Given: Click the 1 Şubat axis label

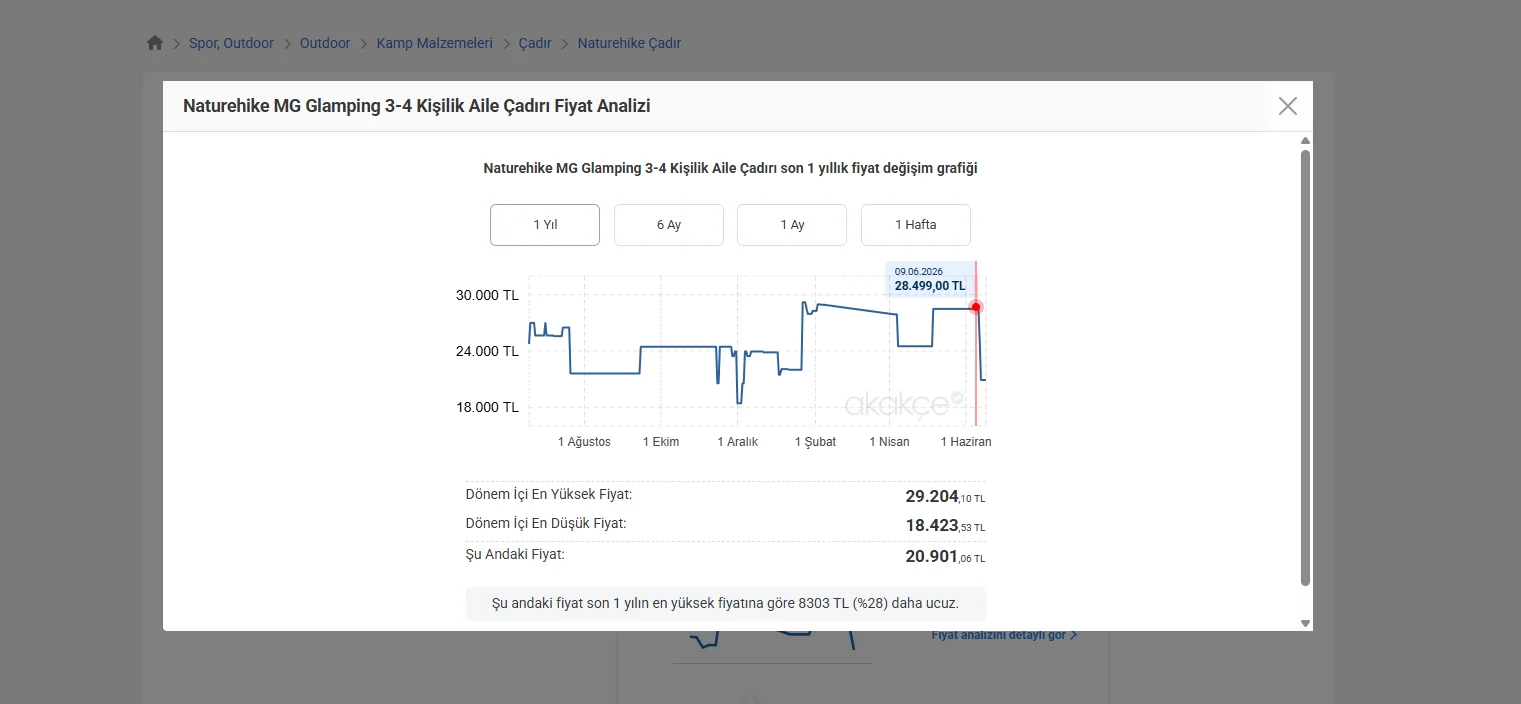Looking at the screenshot, I should point(816,442).
